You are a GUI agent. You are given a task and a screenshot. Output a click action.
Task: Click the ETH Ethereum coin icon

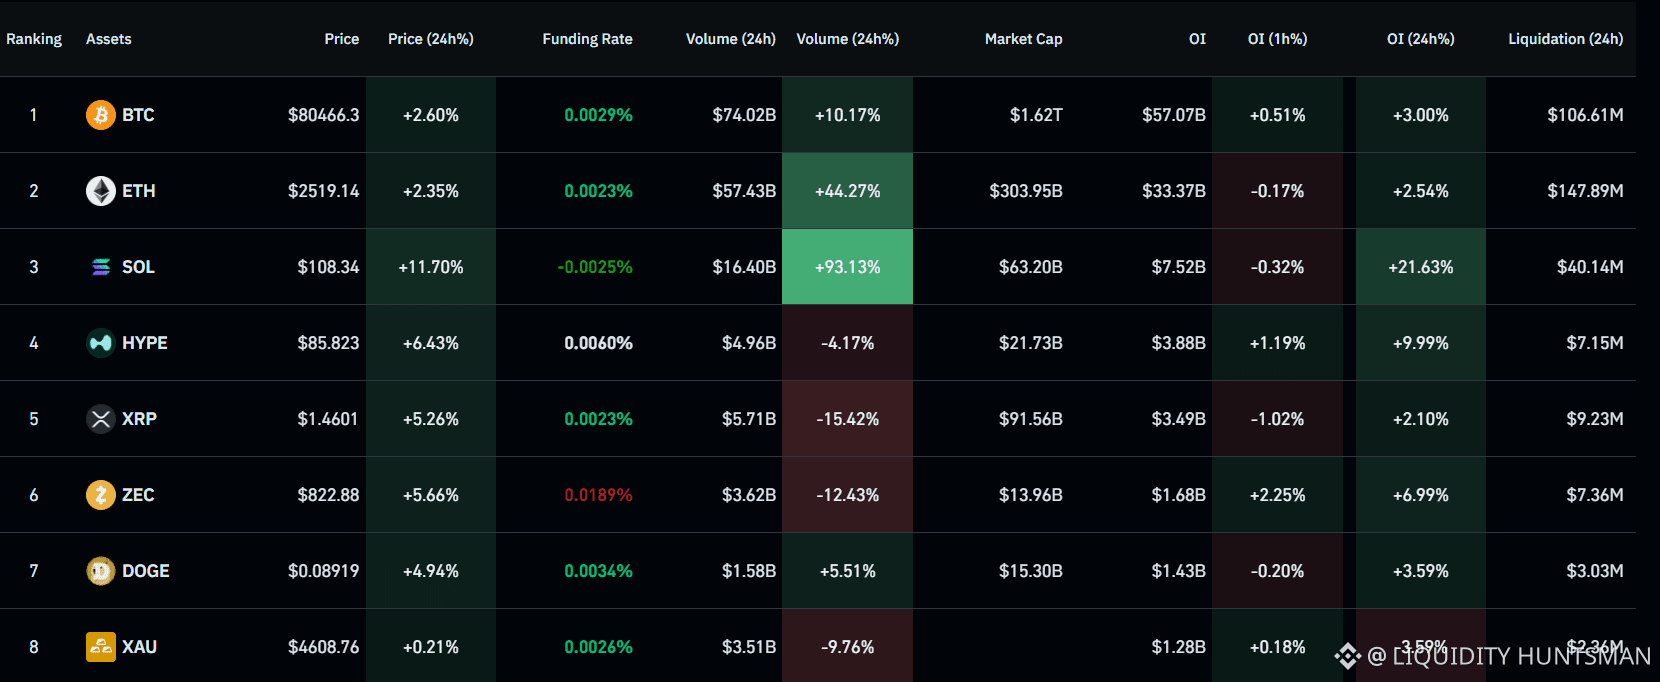point(101,191)
